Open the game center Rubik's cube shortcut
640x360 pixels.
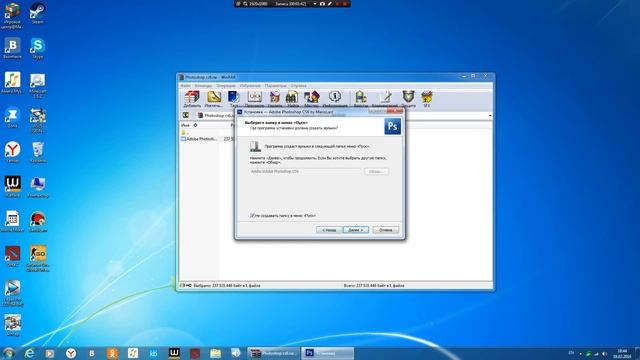(x=12, y=16)
